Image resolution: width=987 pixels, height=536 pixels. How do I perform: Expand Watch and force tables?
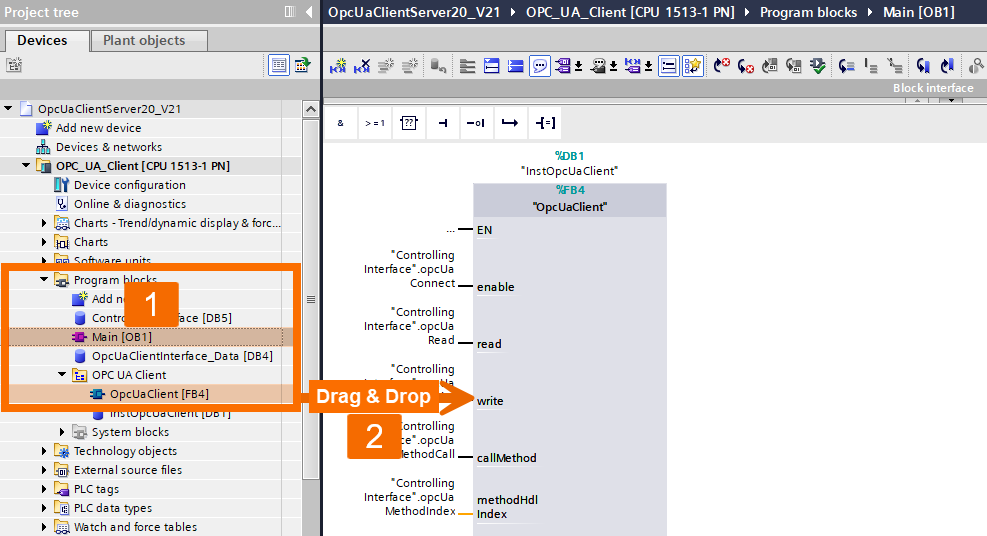coord(43,527)
